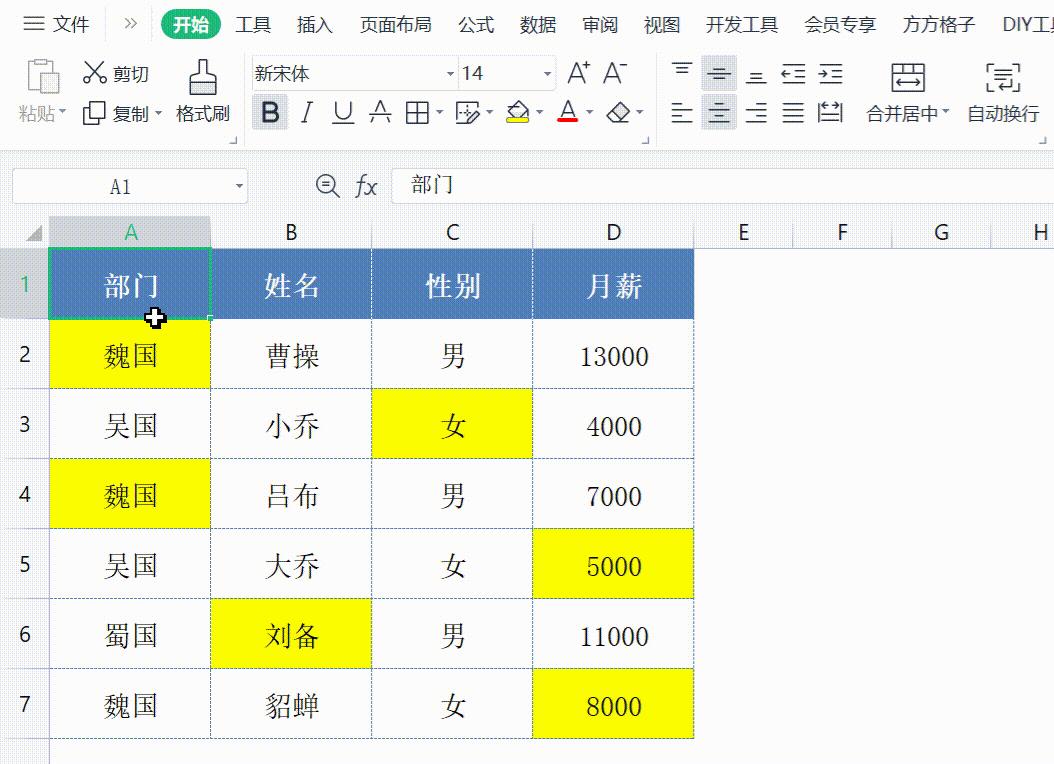This screenshot has width=1054, height=764.
Task: Select the 格式刷 format painter tool
Action: coord(203,90)
